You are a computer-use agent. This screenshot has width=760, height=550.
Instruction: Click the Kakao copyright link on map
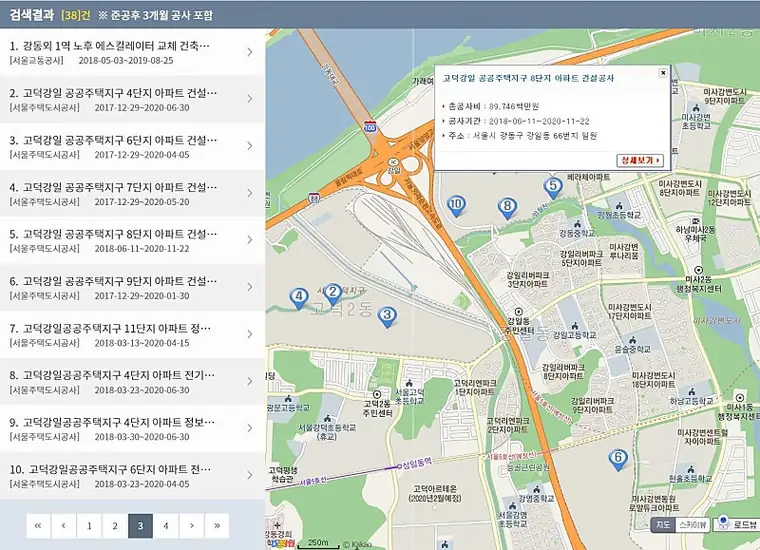point(357,544)
